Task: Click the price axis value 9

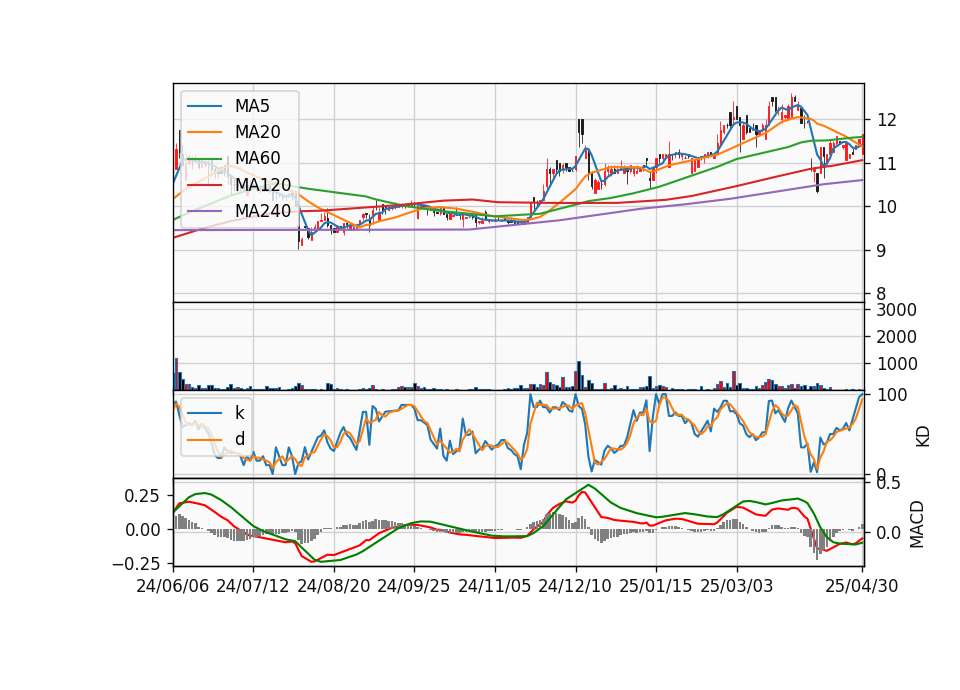Action: 882,250
